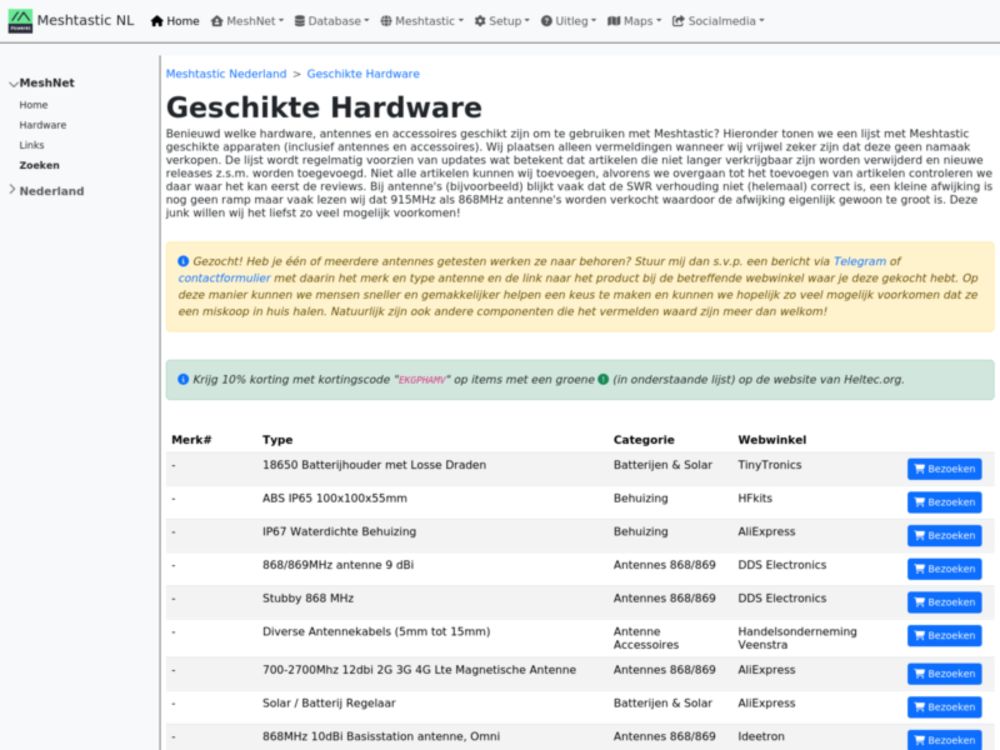The image size is (1000, 750).
Task: Click the Diverse Antennekabels (5mm tot 15mm) text
Action: click(x=376, y=631)
